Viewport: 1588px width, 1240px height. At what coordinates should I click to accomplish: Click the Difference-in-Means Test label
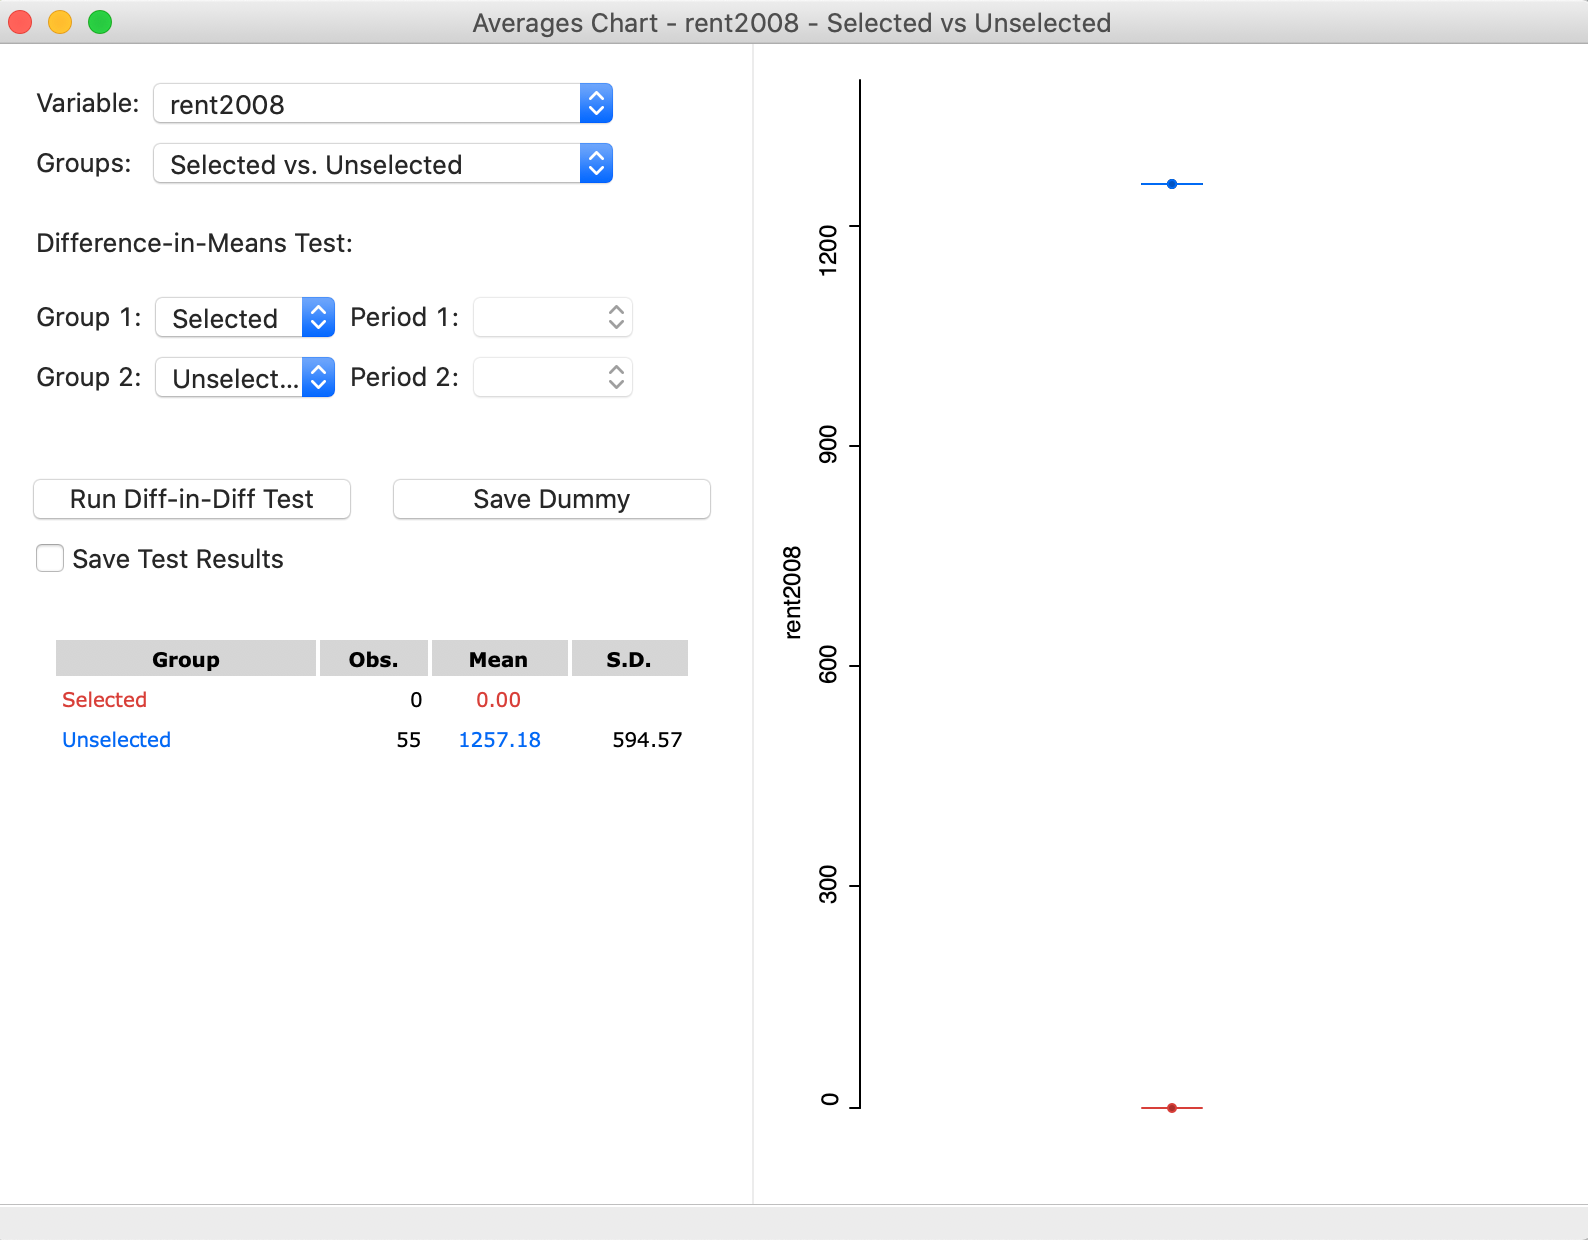(x=195, y=243)
